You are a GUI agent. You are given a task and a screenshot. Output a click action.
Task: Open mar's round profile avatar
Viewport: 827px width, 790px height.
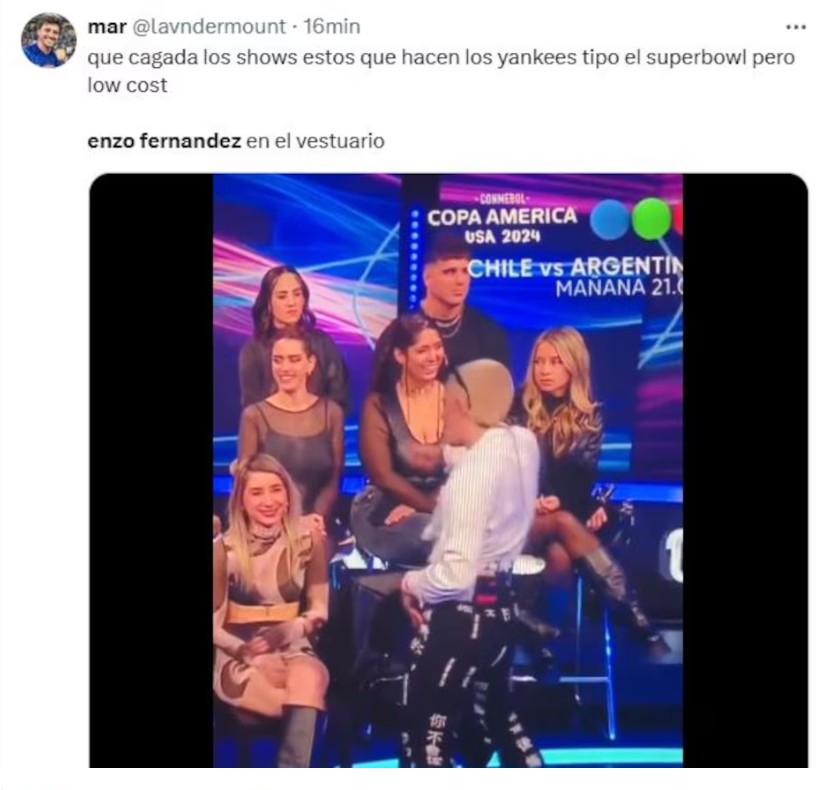click(48, 41)
